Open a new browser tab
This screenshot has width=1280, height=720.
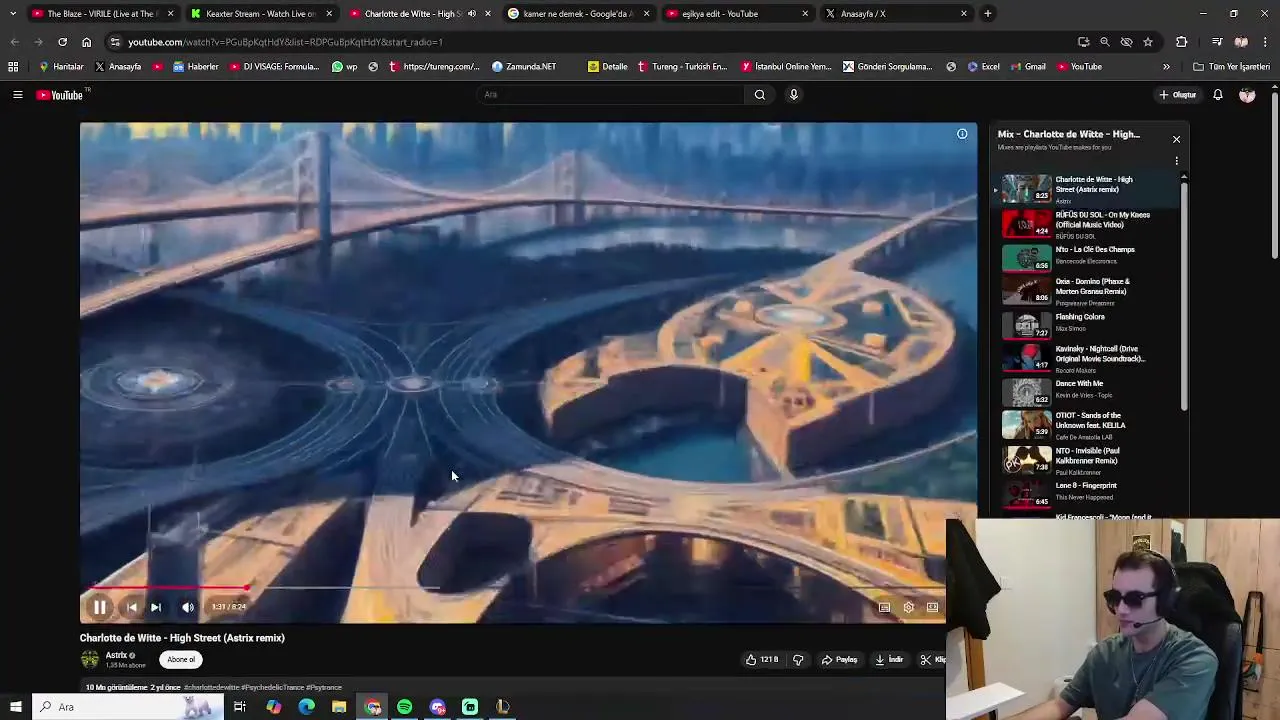coord(987,14)
